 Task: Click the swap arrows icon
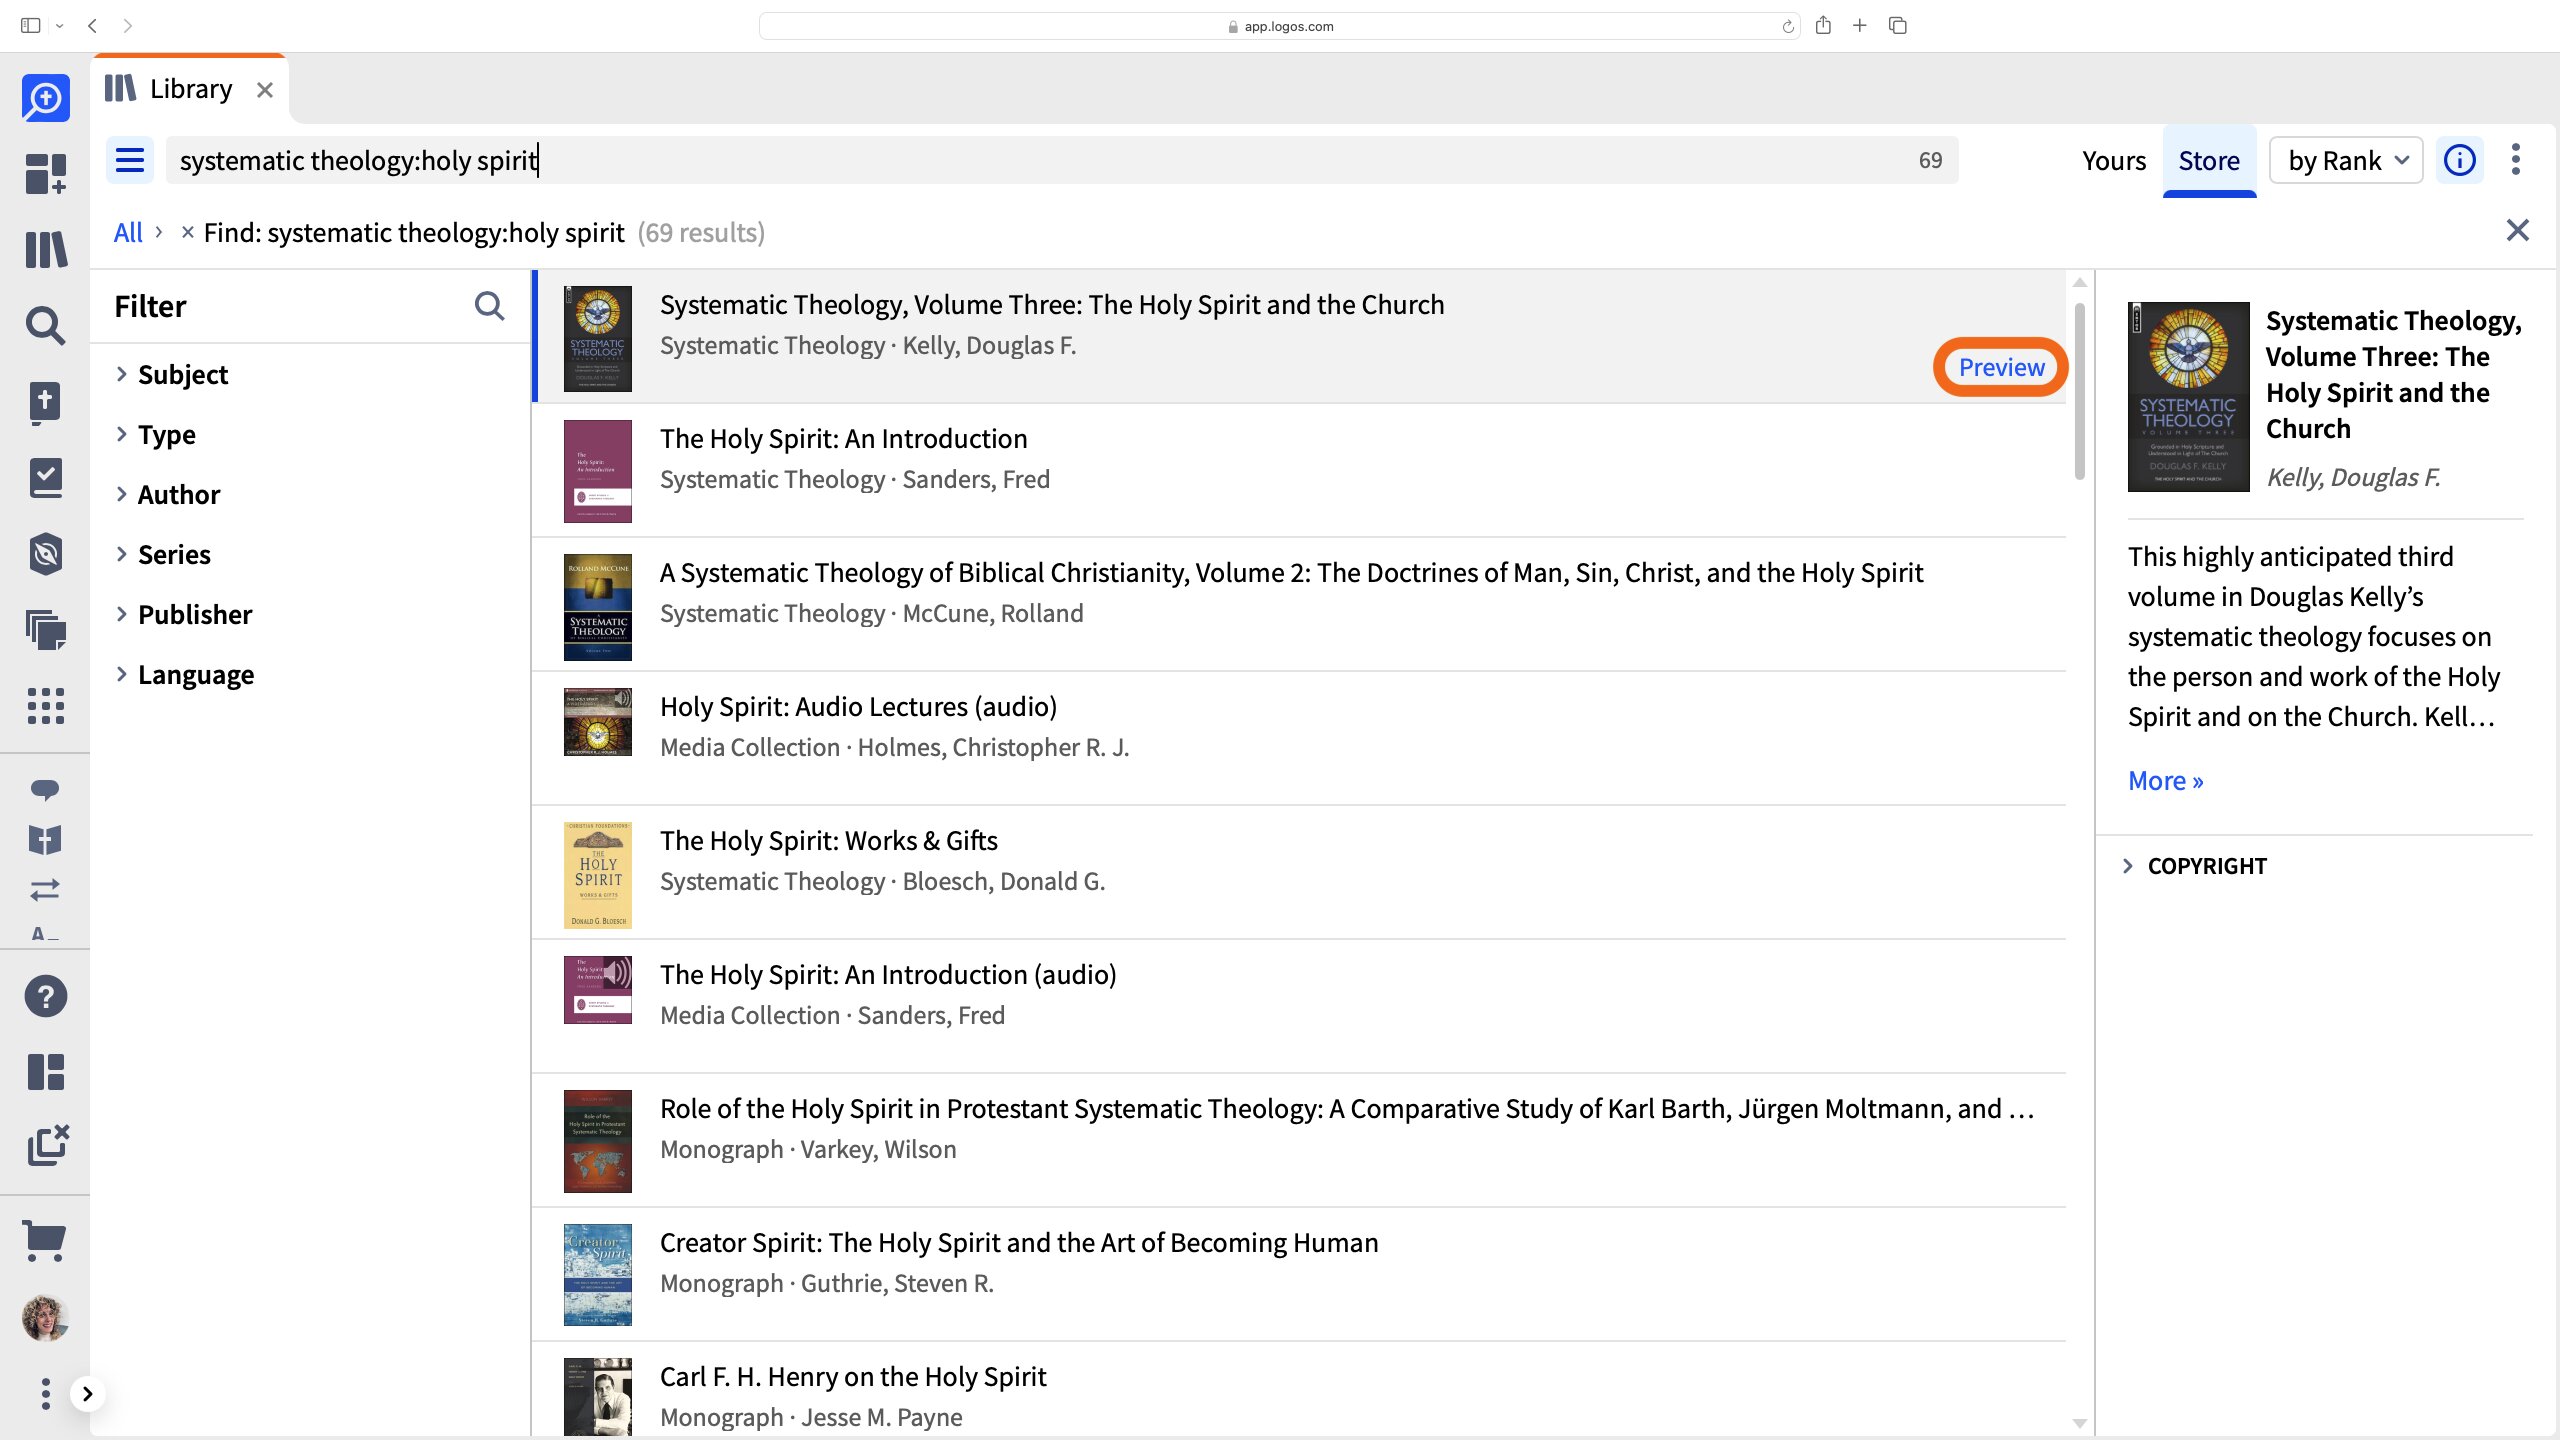click(45, 889)
